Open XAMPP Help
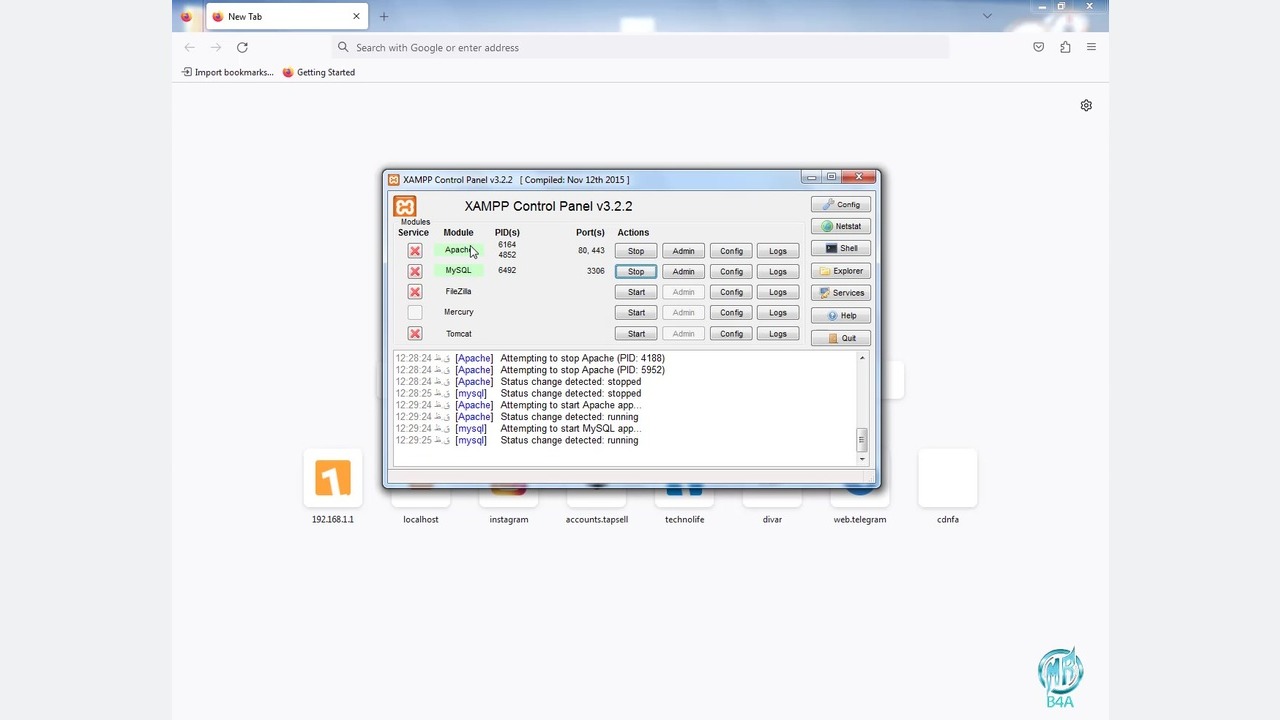The height and width of the screenshot is (720, 1280). (x=841, y=315)
